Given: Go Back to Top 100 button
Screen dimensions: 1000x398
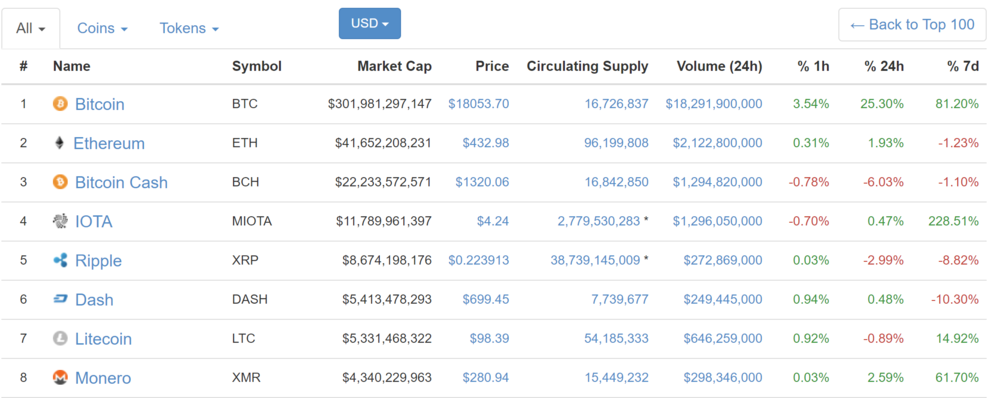Looking at the screenshot, I should point(912,25).
